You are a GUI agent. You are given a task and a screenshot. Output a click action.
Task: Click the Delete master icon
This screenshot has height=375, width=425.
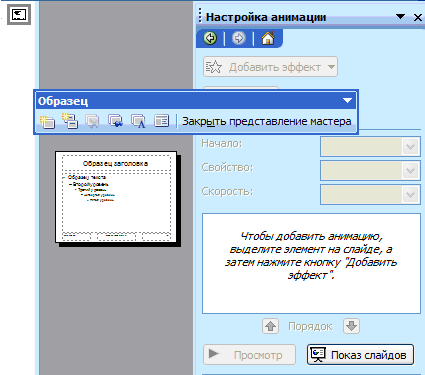92,121
